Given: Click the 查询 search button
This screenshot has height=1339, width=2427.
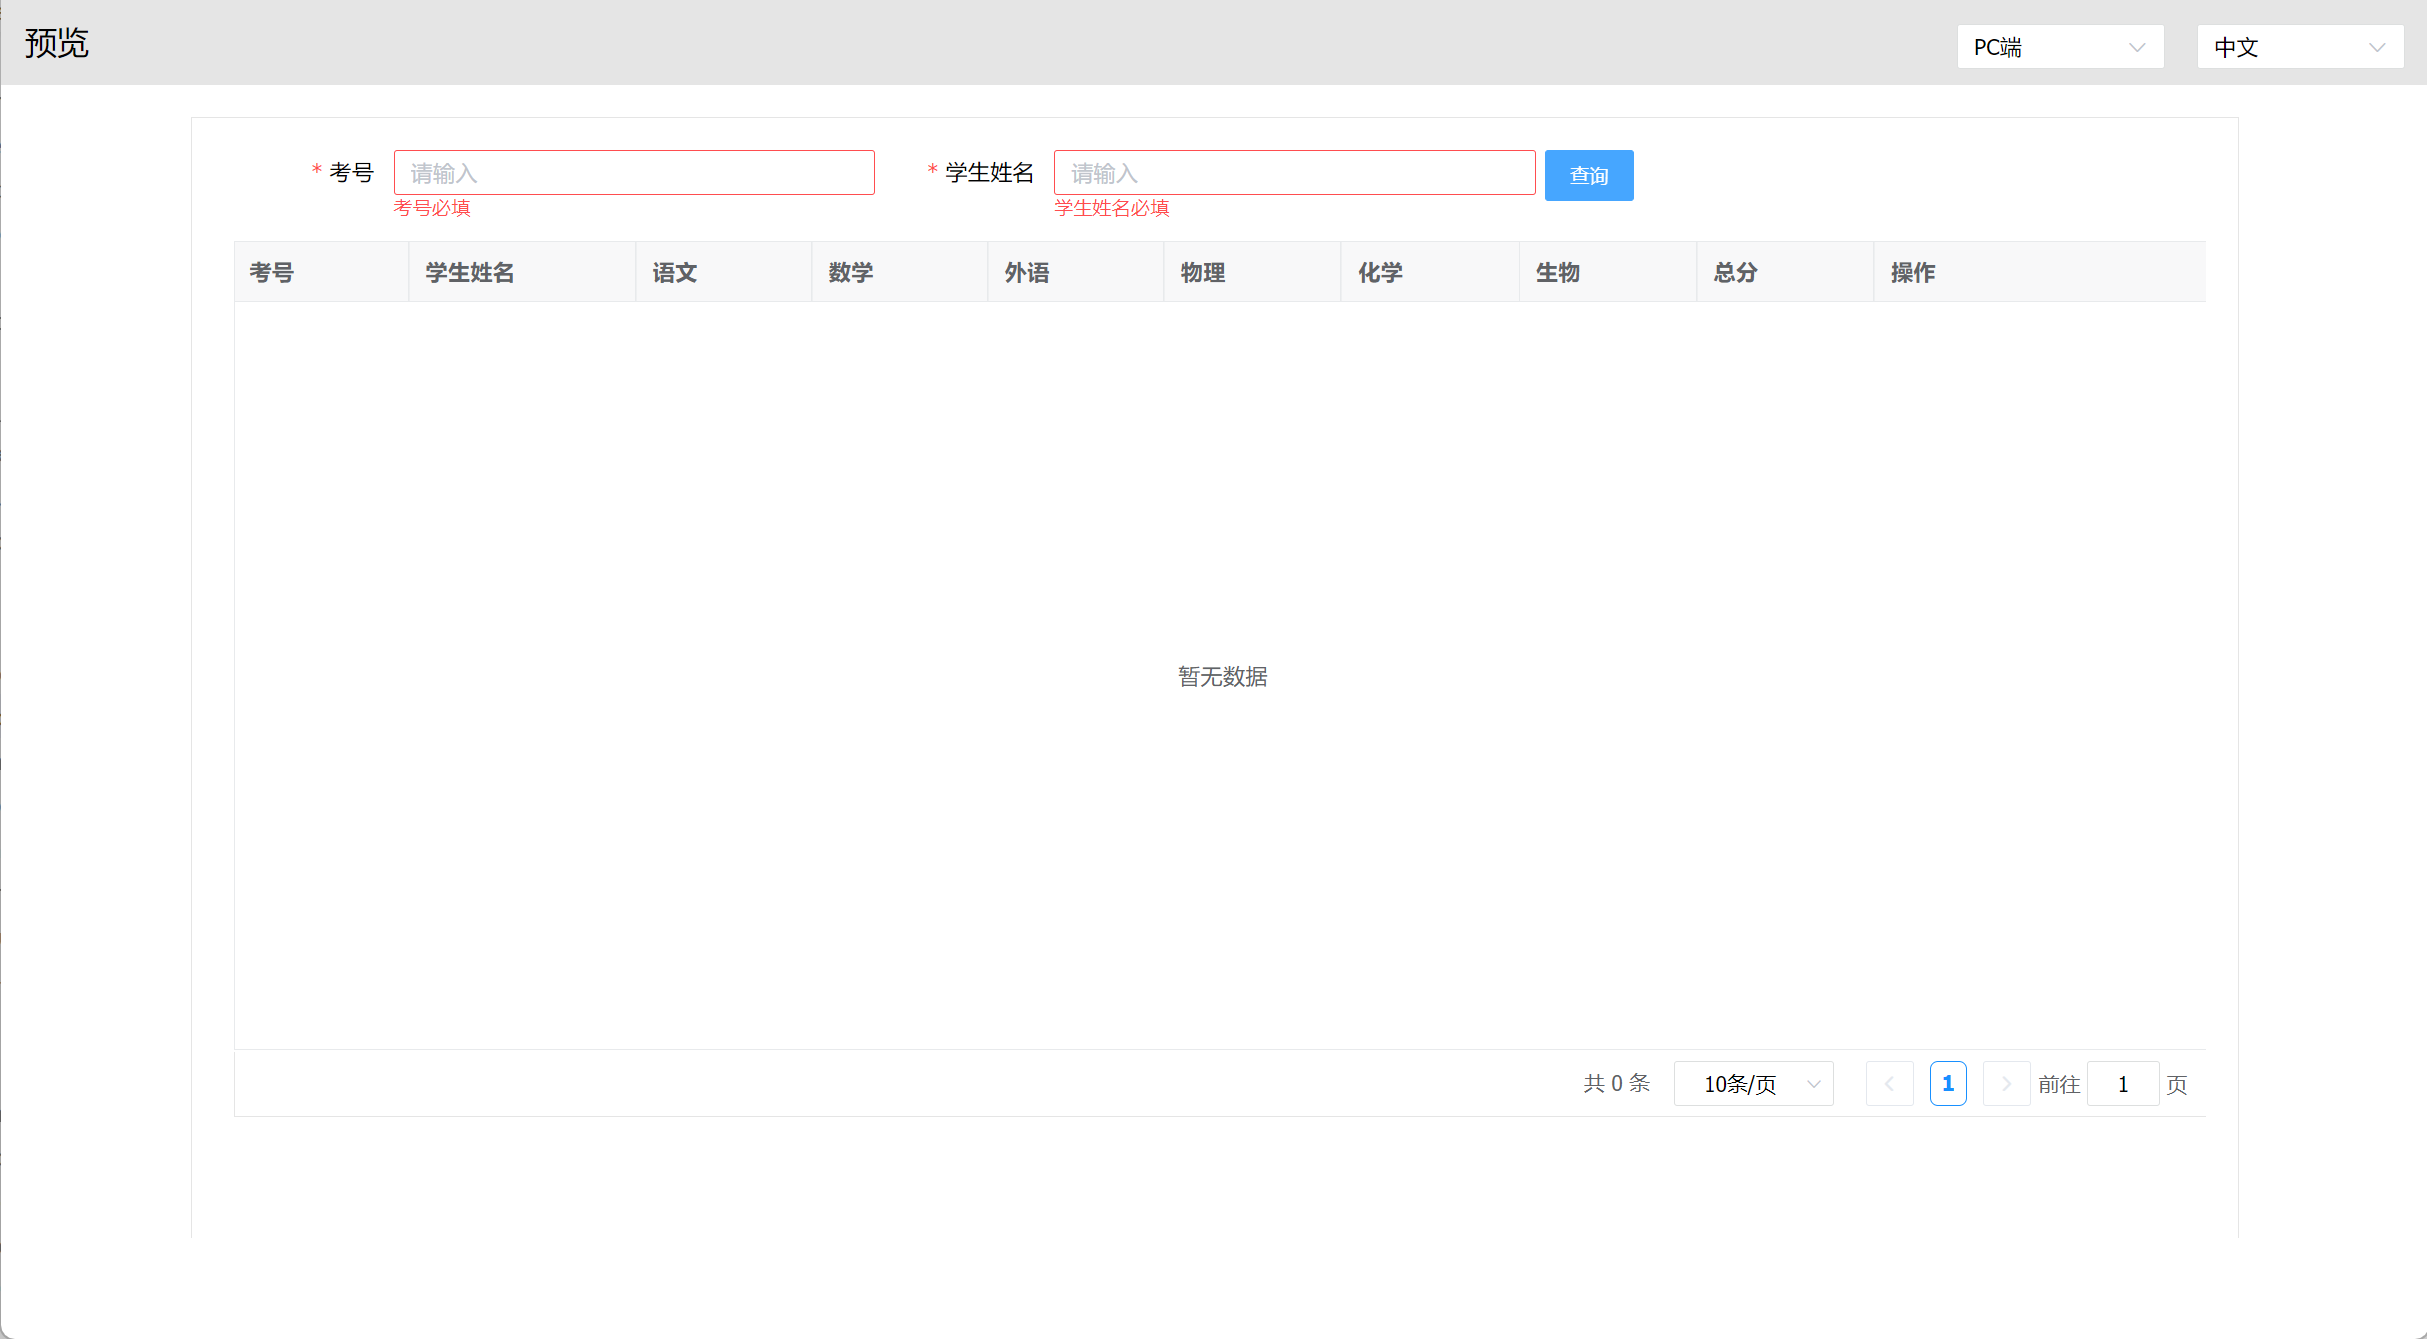Looking at the screenshot, I should 1588,175.
